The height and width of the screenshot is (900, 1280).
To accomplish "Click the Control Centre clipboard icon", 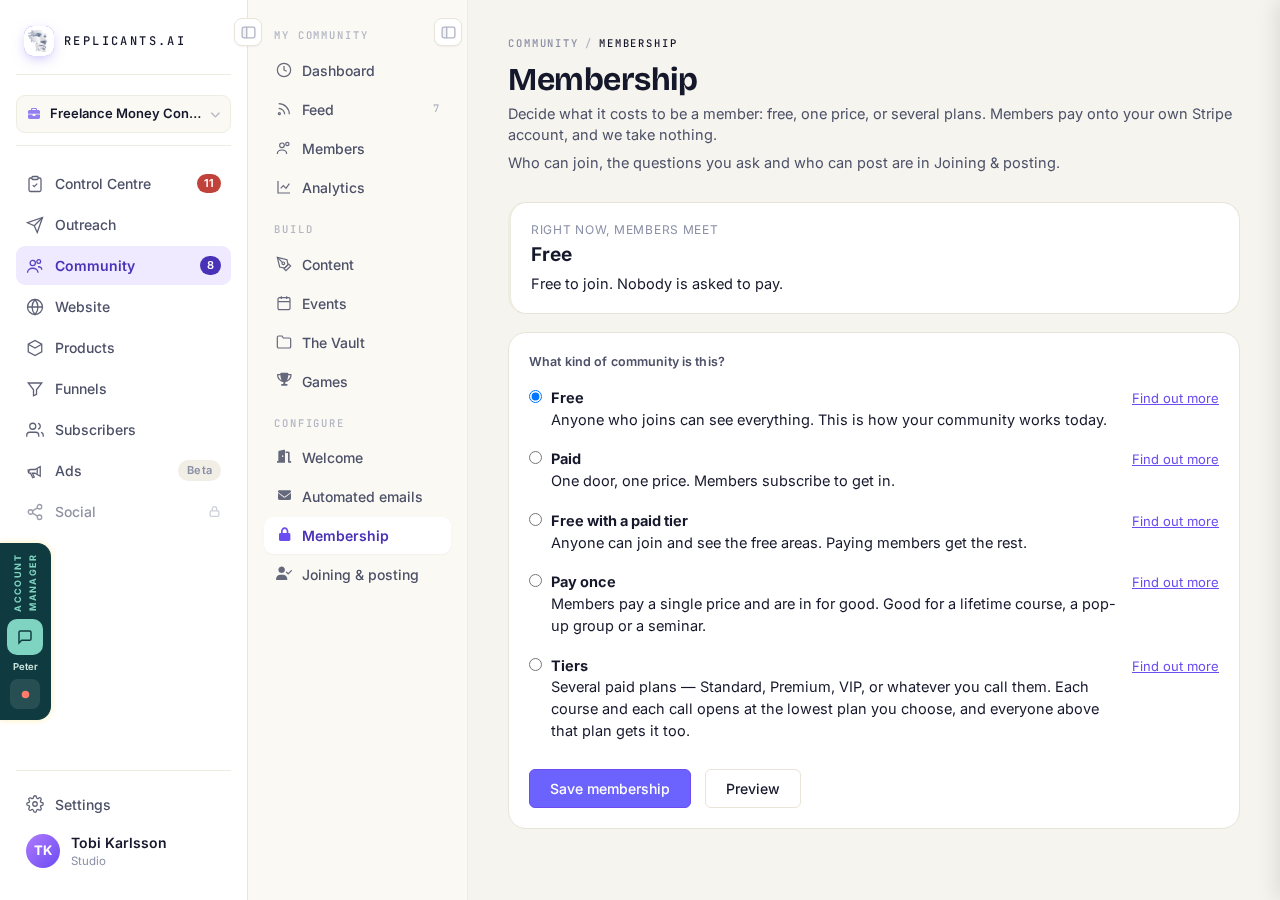I will pyautogui.click(x=35, y=184).
